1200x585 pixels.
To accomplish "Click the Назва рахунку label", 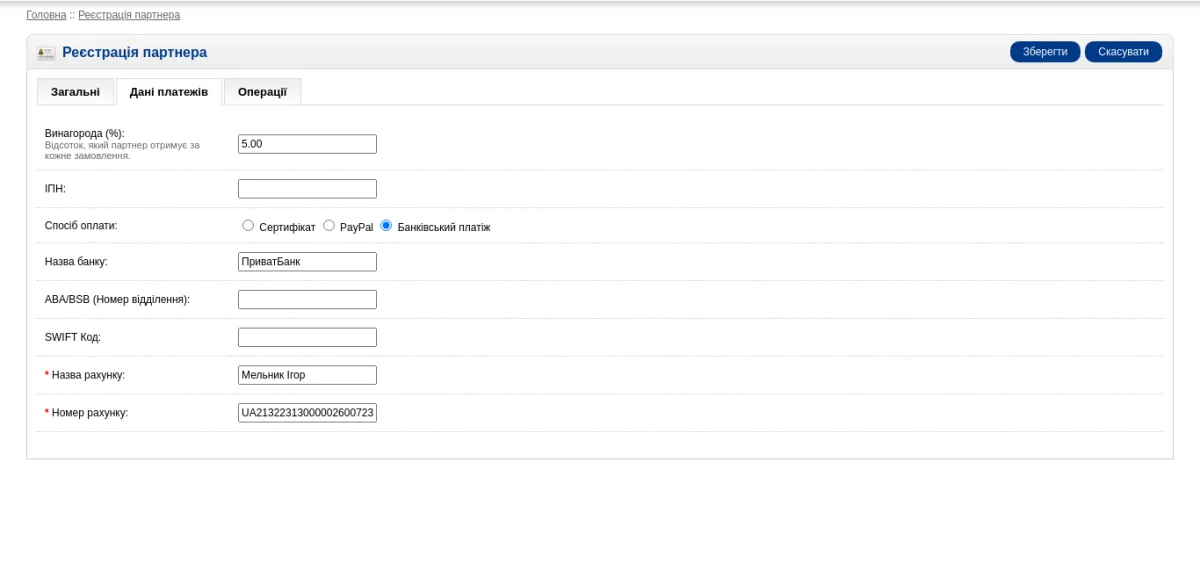I will pos(88,375).
